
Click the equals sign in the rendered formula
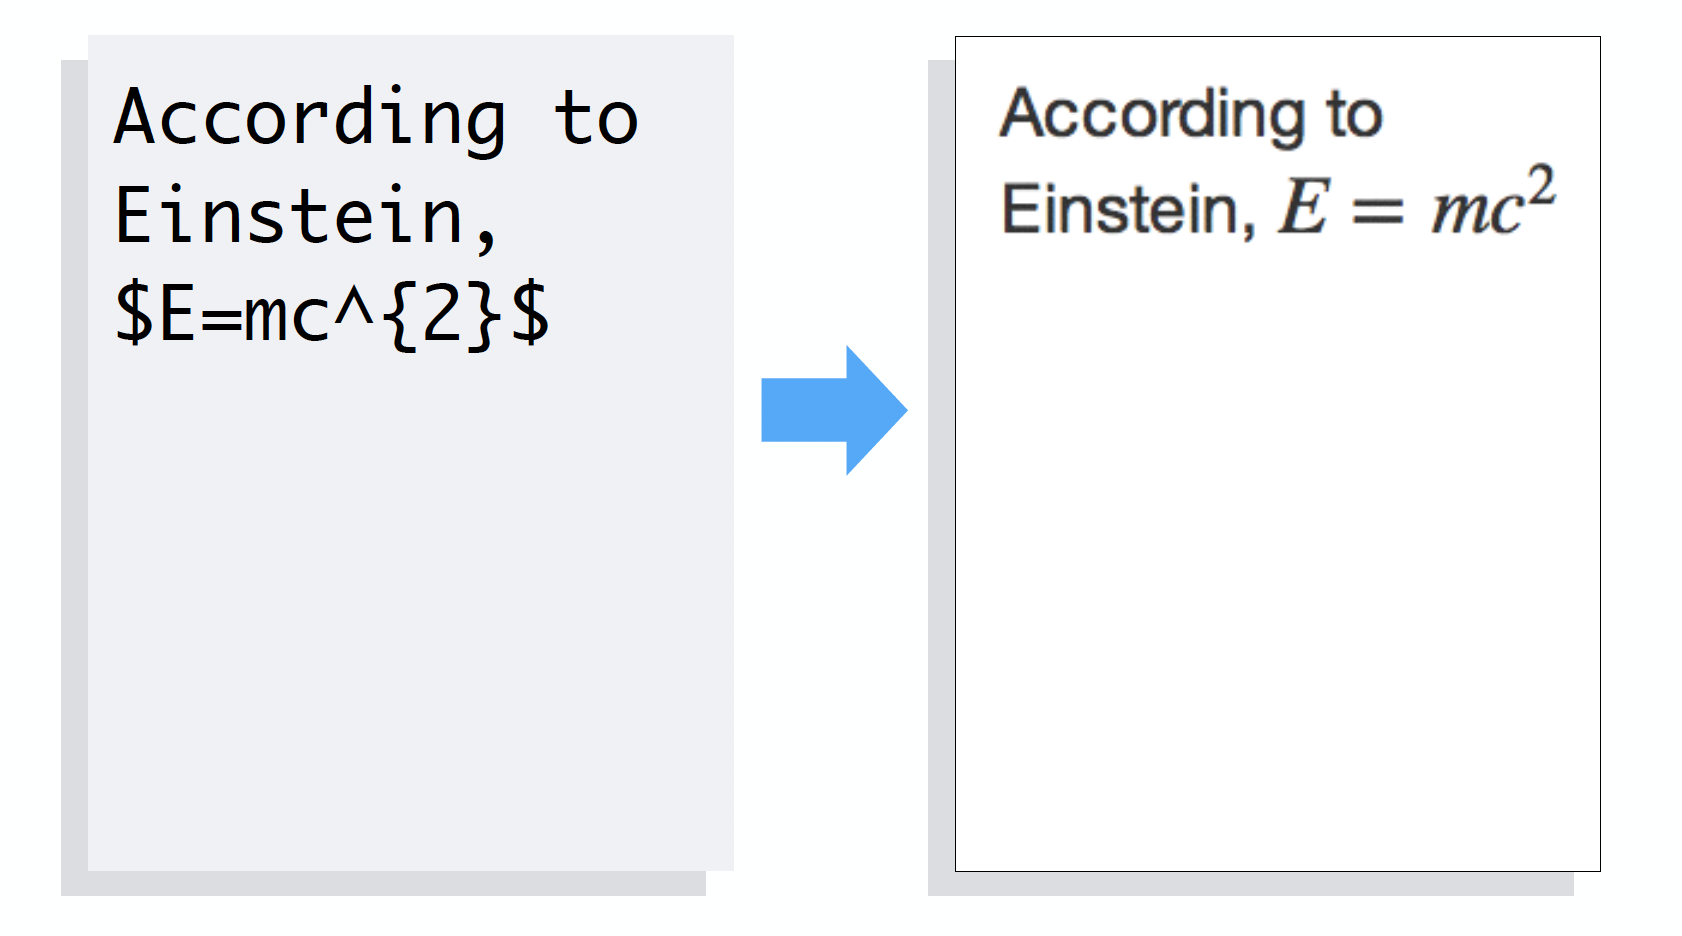pos(1377,213)
